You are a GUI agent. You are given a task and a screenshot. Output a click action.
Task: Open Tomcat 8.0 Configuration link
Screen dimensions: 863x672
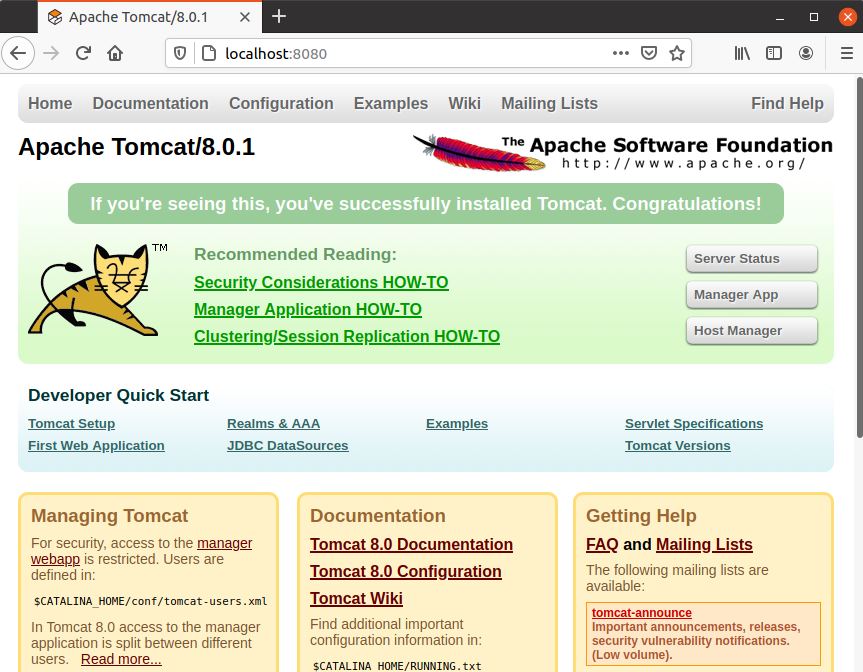(x=406, y=571)
